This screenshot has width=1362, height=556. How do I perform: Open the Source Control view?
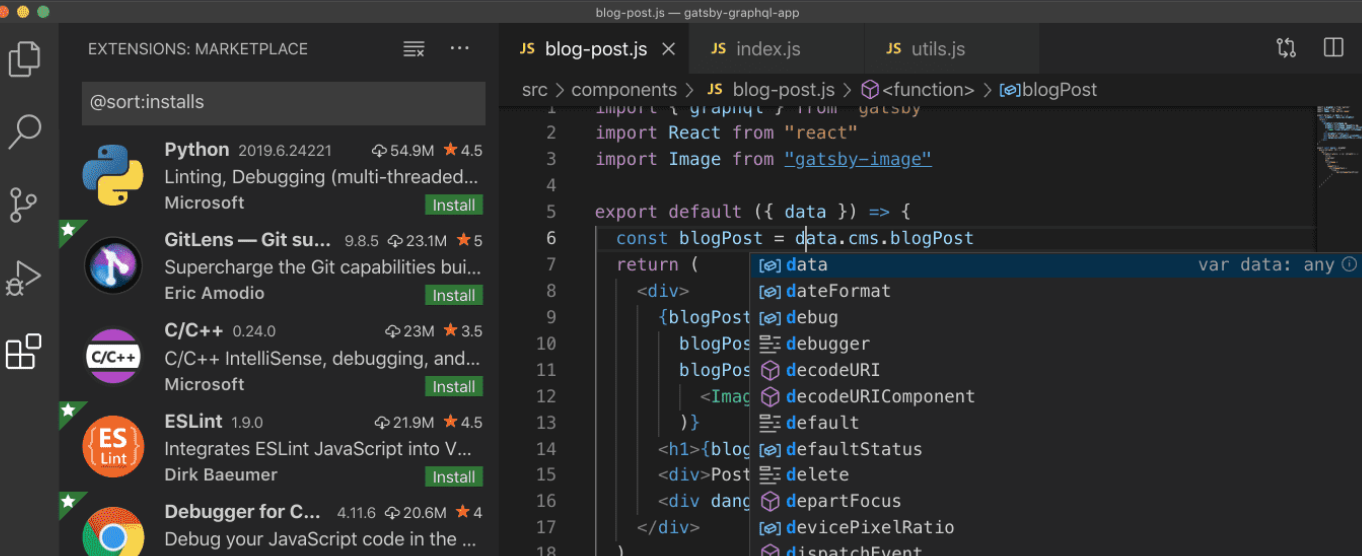click(x=25, y=203)
